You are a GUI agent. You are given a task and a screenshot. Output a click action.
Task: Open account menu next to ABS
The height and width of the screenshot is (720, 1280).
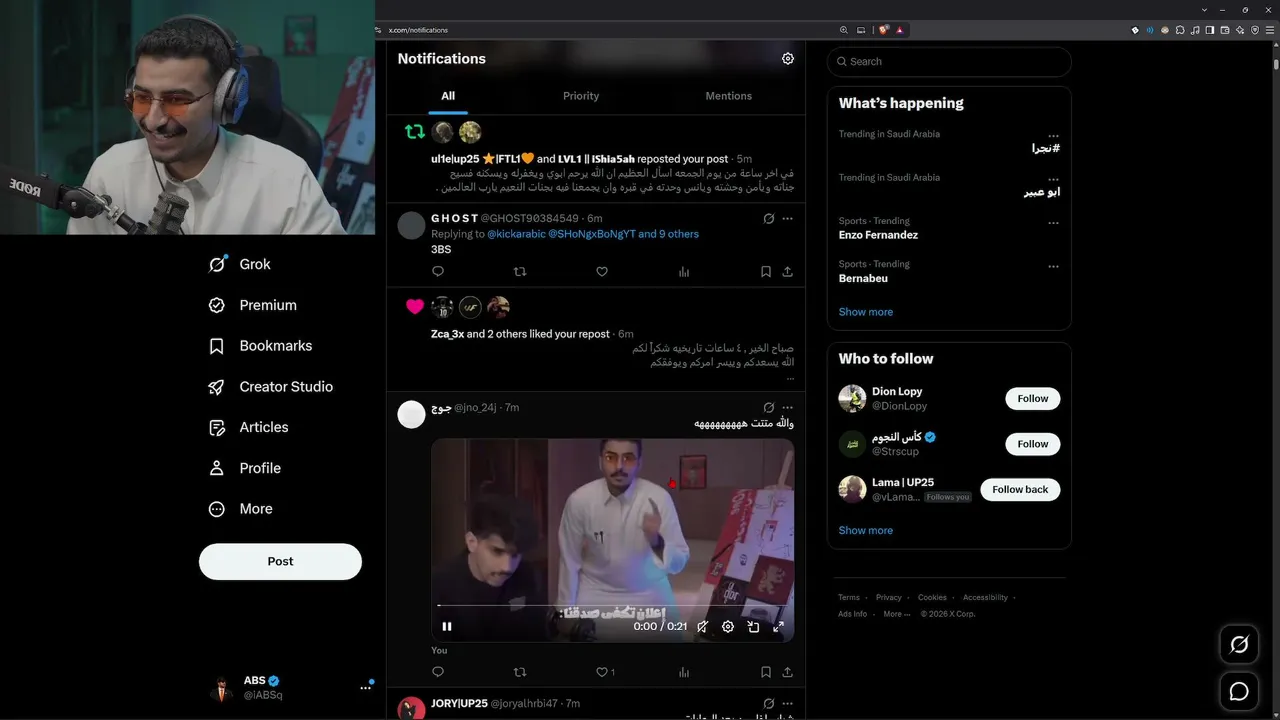click(366, 688)
